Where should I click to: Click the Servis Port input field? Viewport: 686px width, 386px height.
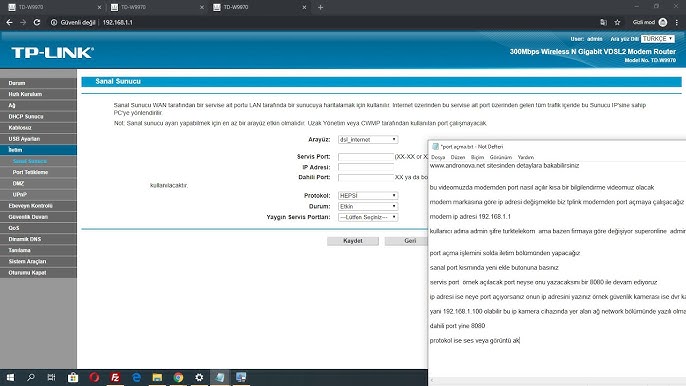point(366,157)
